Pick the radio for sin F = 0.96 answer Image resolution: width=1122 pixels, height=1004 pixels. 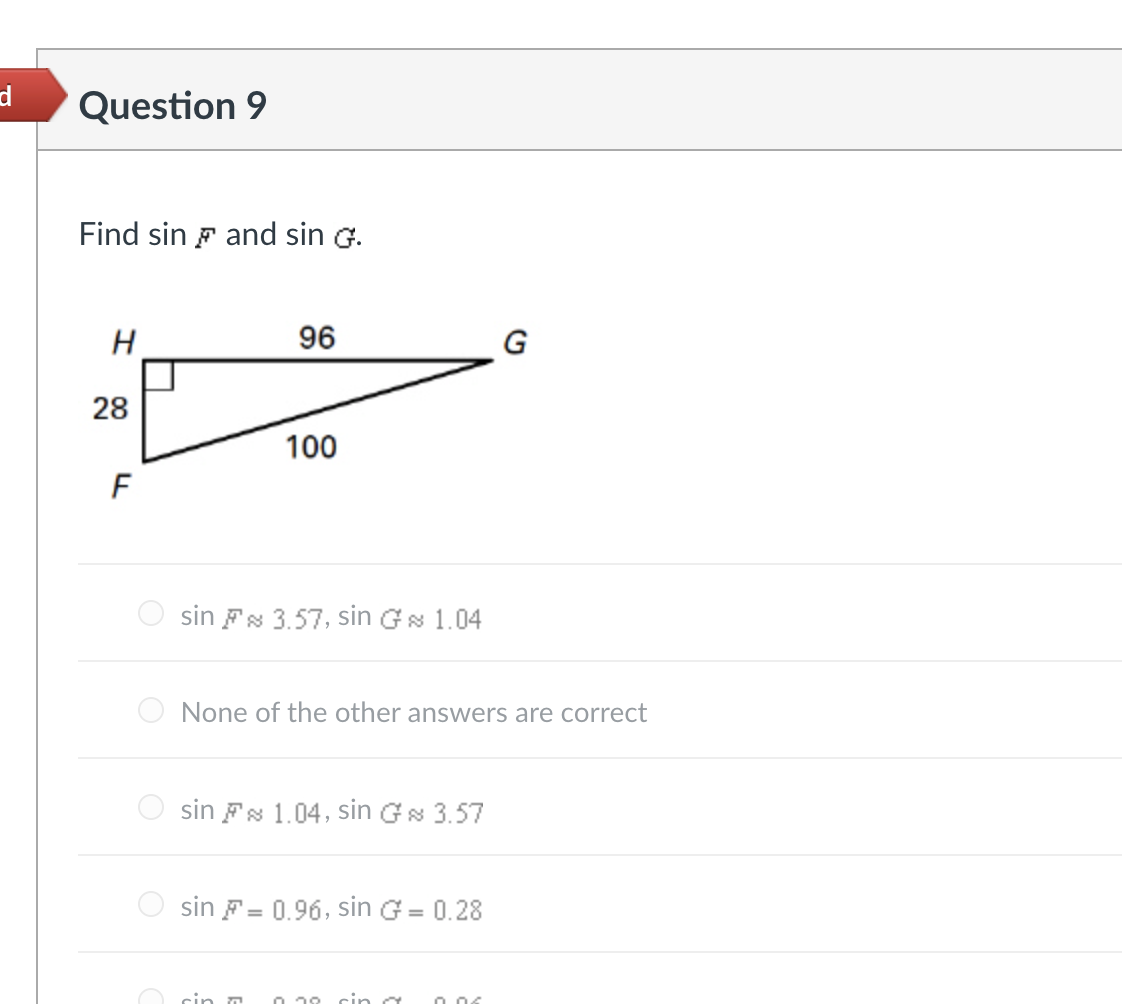coord(150,905)
